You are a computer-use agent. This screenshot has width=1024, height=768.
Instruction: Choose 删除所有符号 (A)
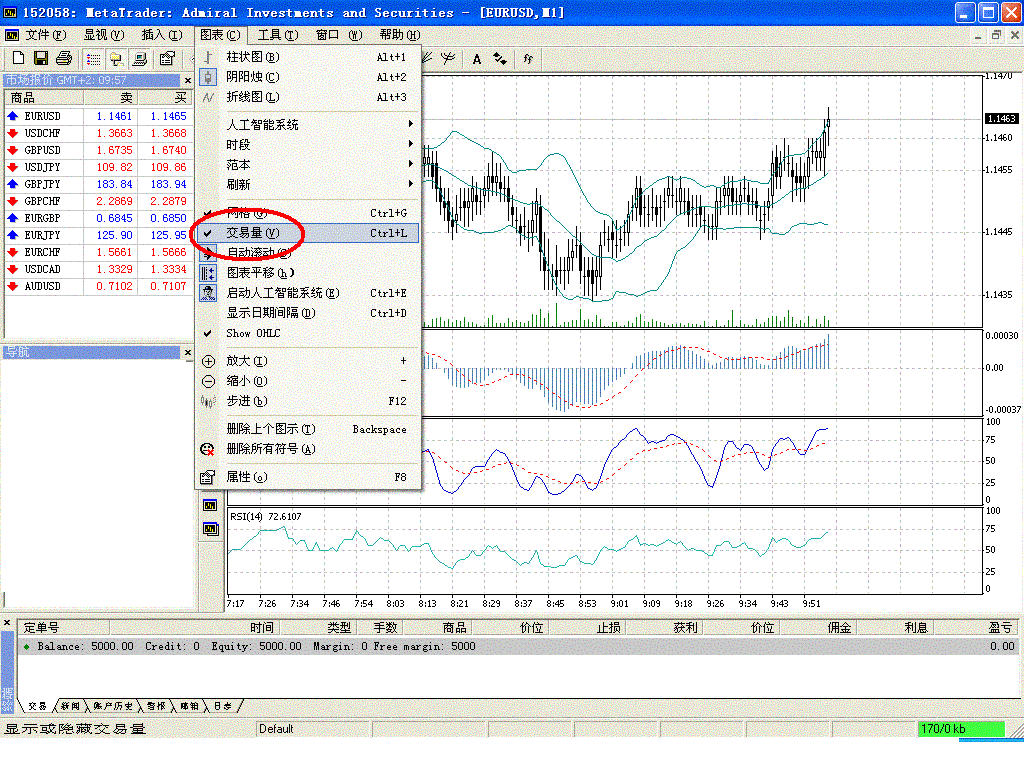(308, 449)
